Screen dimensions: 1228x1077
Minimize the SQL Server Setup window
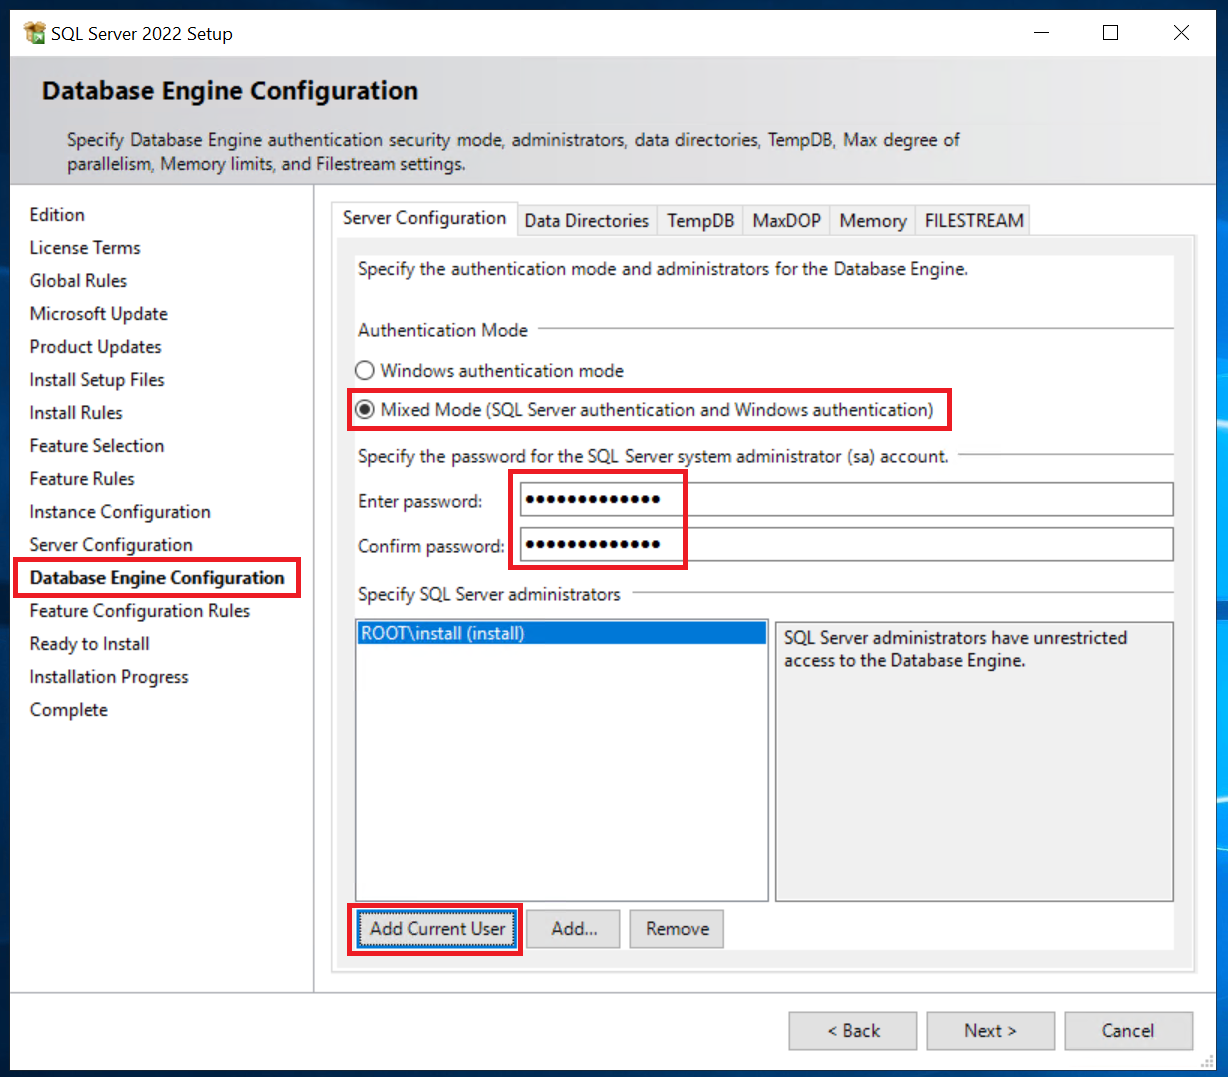(x=1042, y=33)
